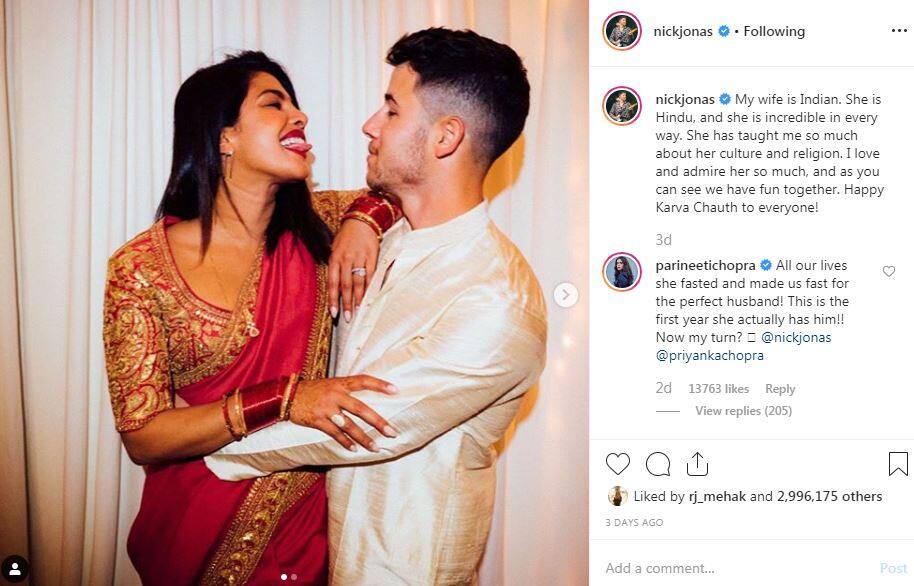914x586 pixels.
Task: Focus the Add a comment field
Action: 737,568
